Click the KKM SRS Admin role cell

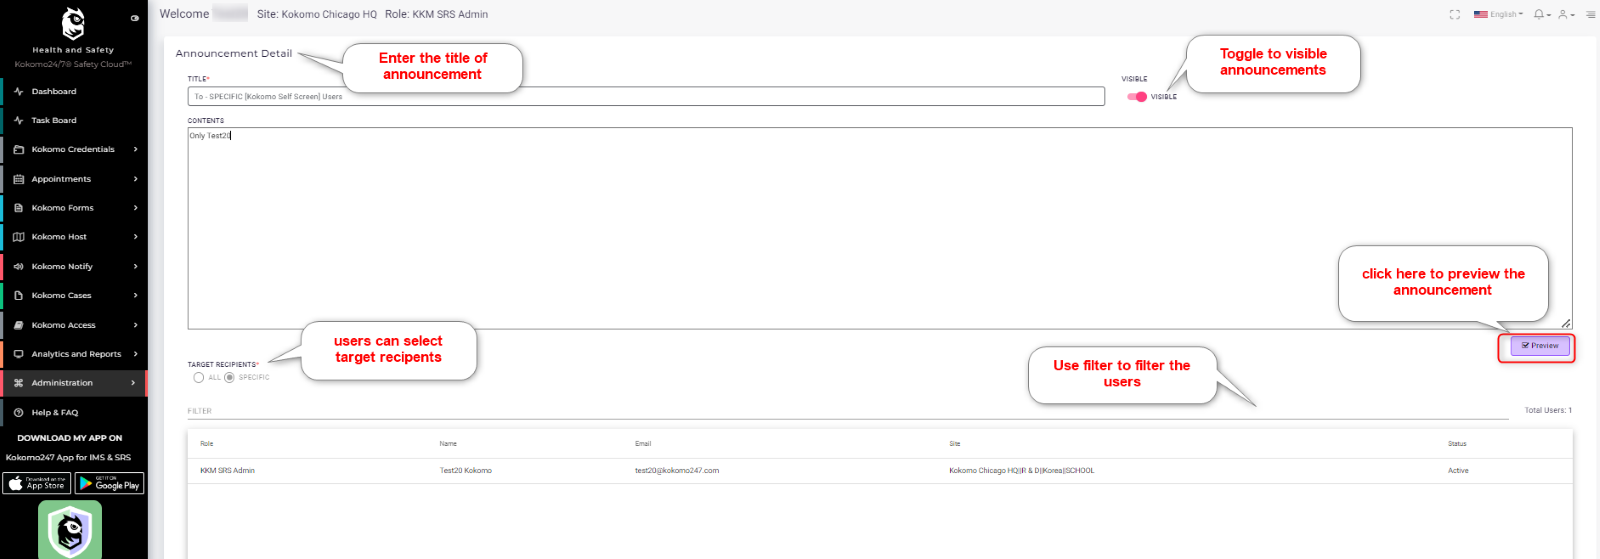pos(227,470)
